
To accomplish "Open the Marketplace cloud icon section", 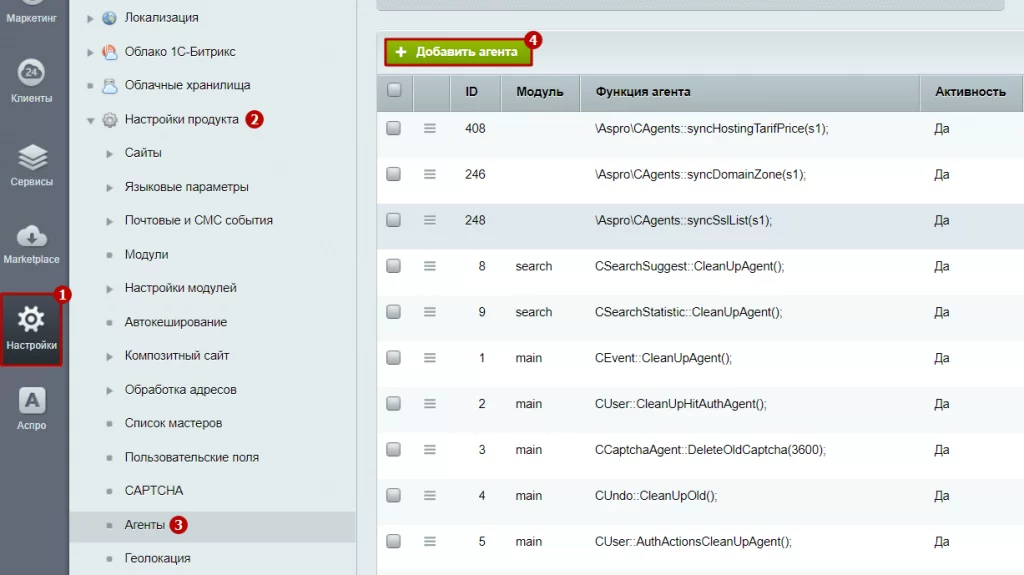I will click(31, 243).
